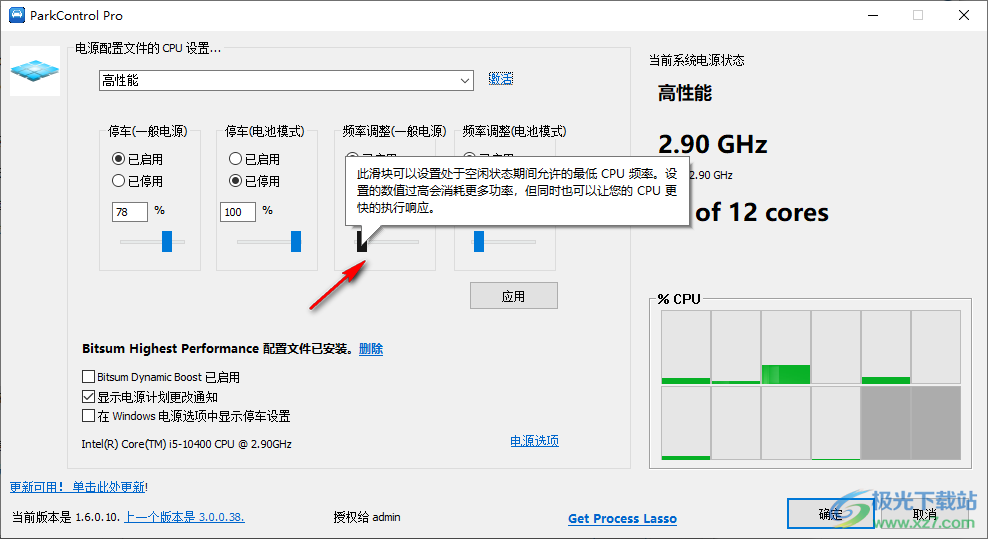
Task: Toggle 显示电源计划更改通知 checkbox
Action: (88, 397)
